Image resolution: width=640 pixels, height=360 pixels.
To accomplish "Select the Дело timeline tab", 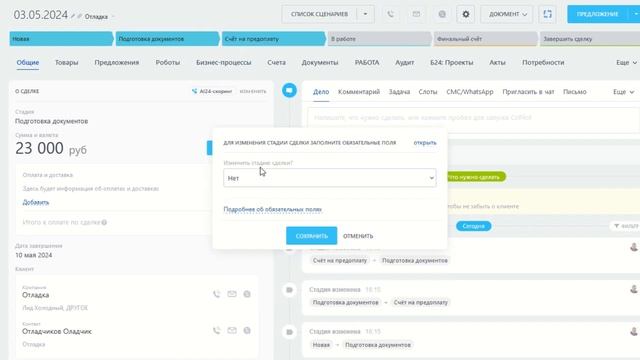I will coord(321,92).
